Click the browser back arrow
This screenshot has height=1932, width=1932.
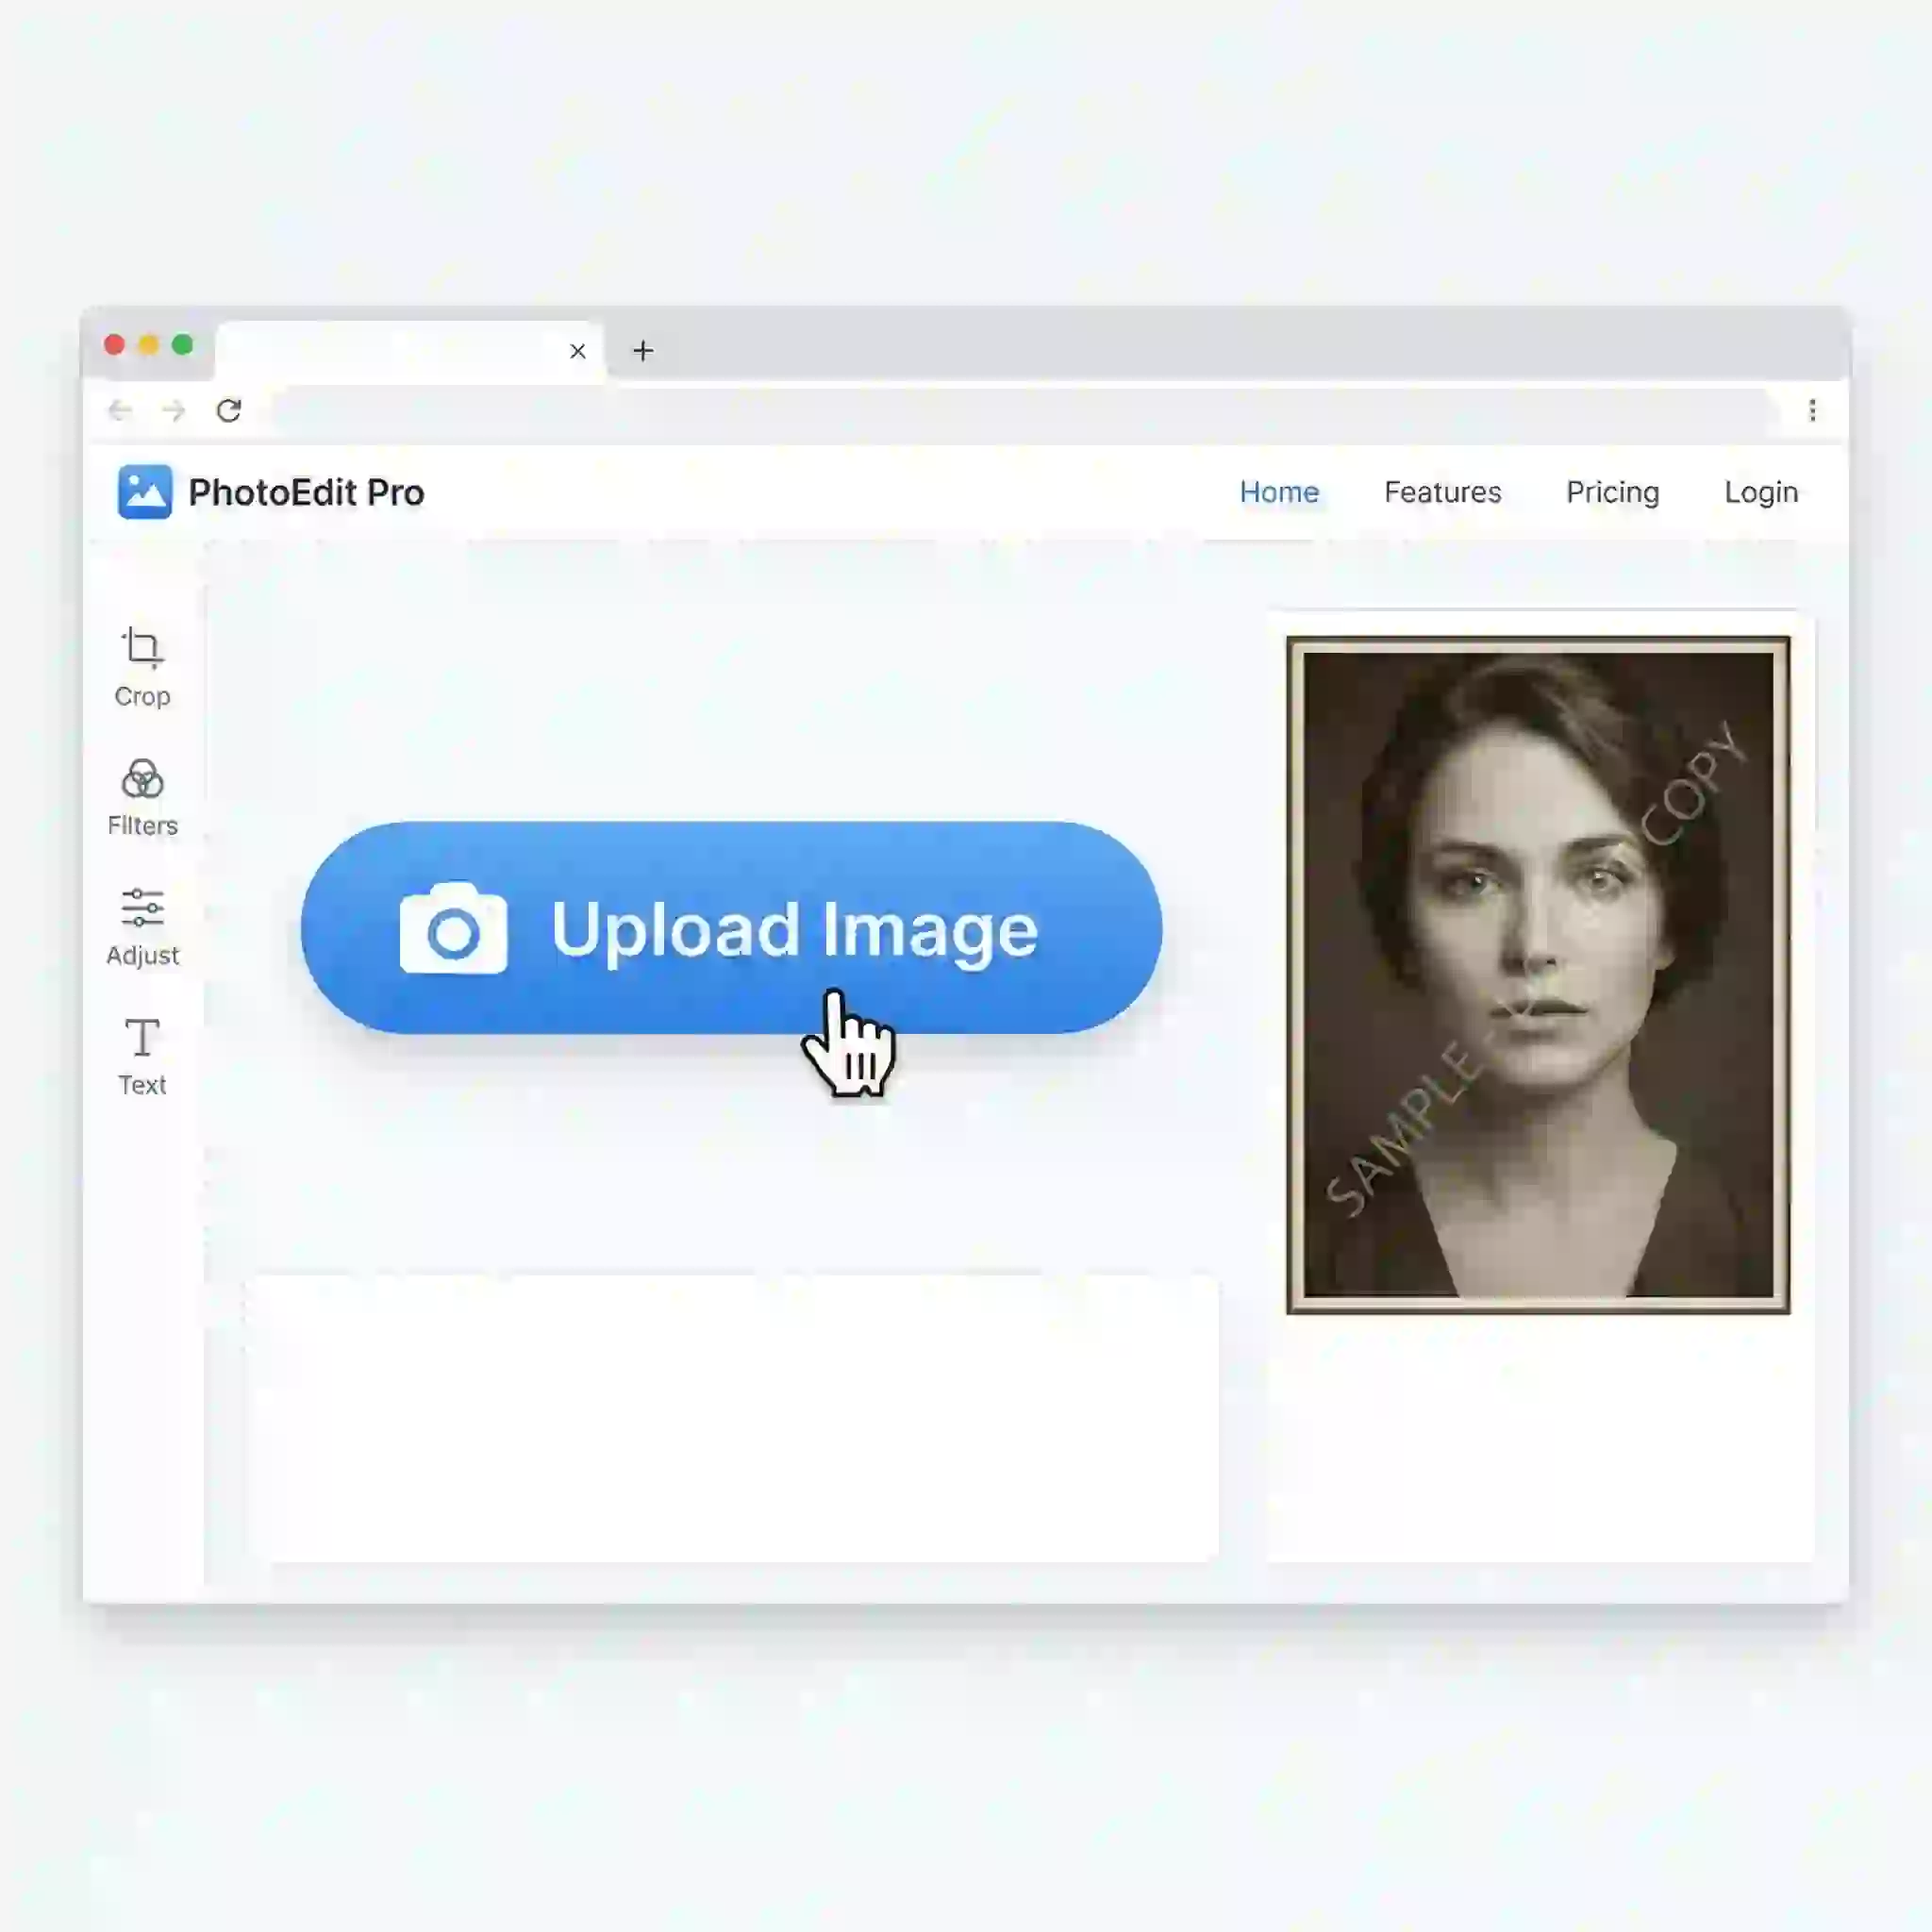(x=121, y=410)
